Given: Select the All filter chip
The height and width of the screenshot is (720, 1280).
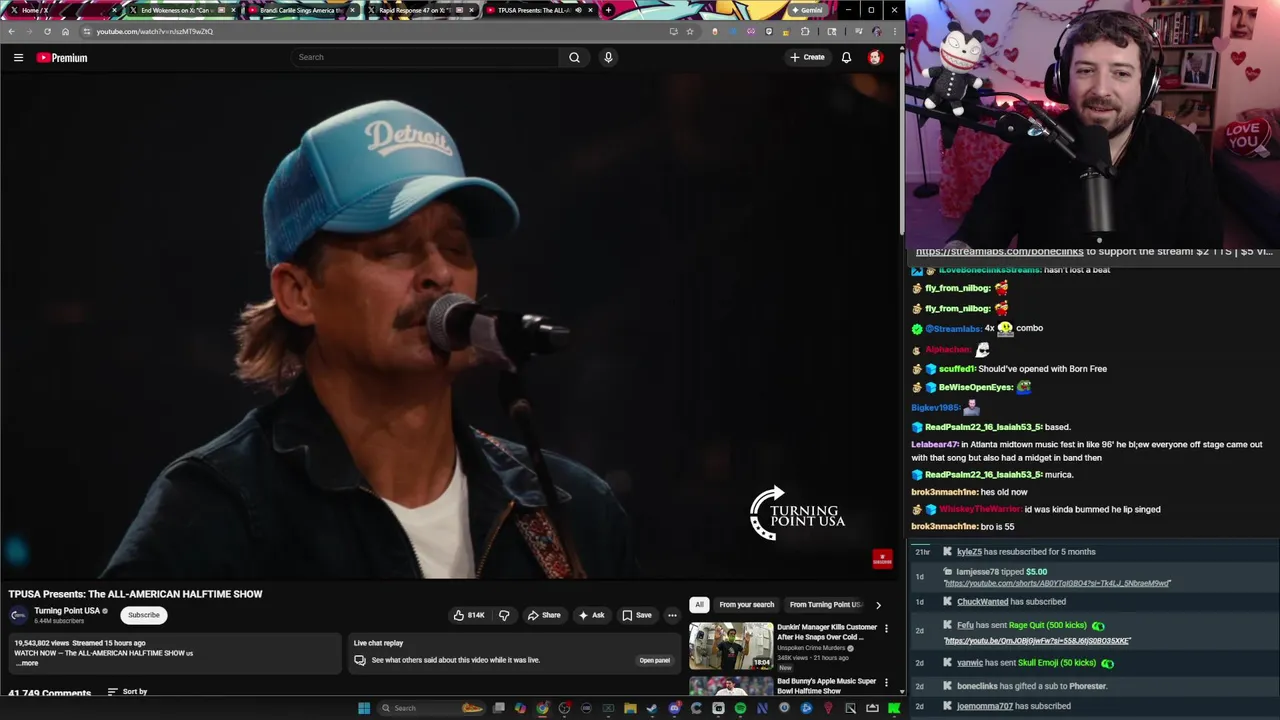Looking at the screenshot, I should point(699,604).
